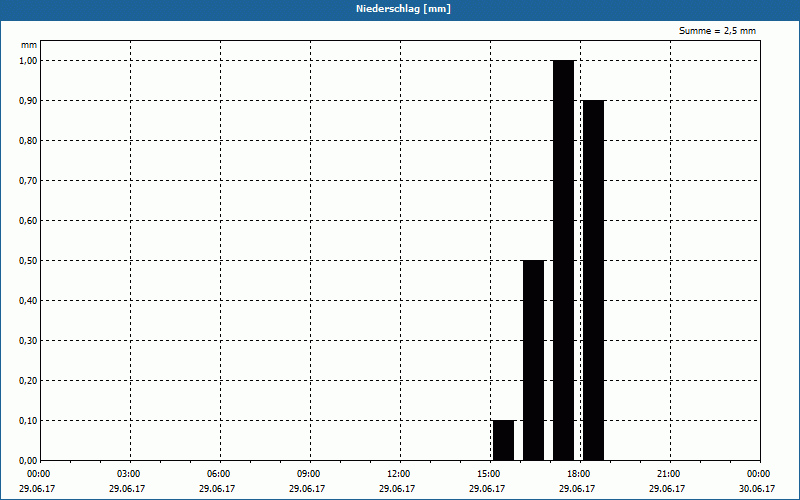
Task: Click the 0,50 mm precipitation bar
Action: coord(534,360)
